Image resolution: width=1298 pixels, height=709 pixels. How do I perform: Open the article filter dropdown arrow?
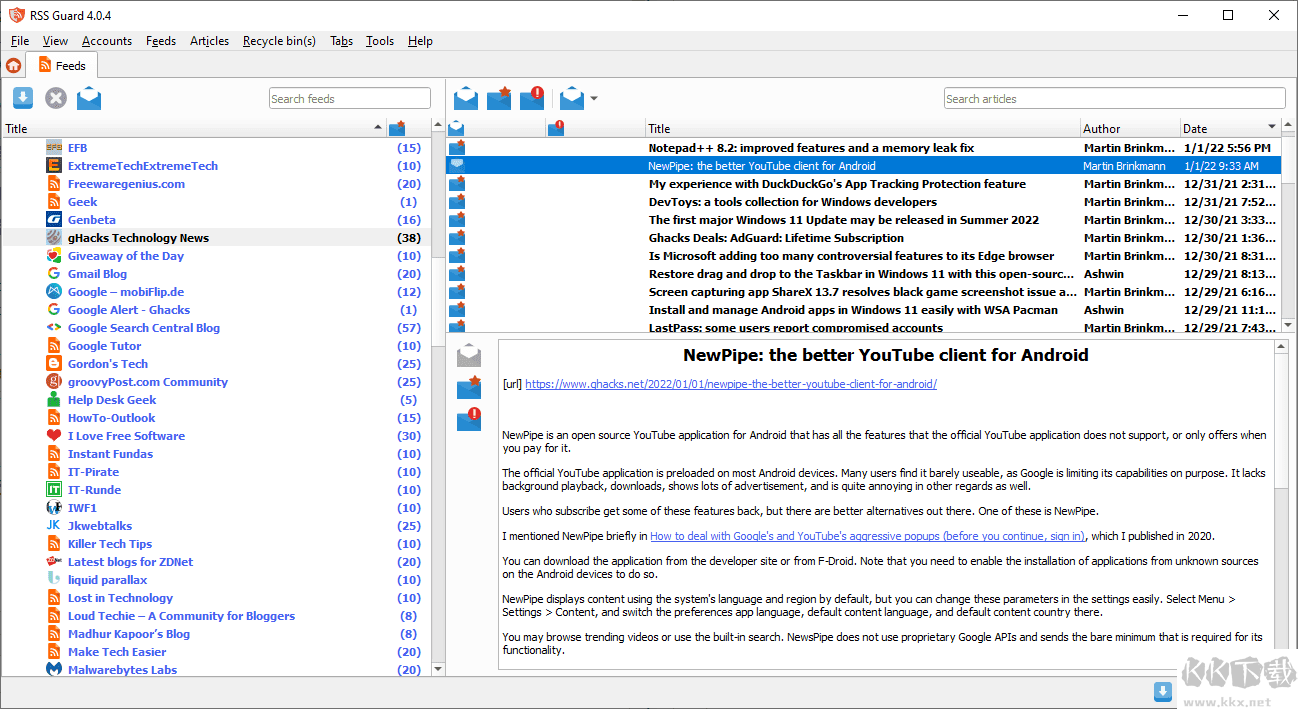[x=594, y=99]
